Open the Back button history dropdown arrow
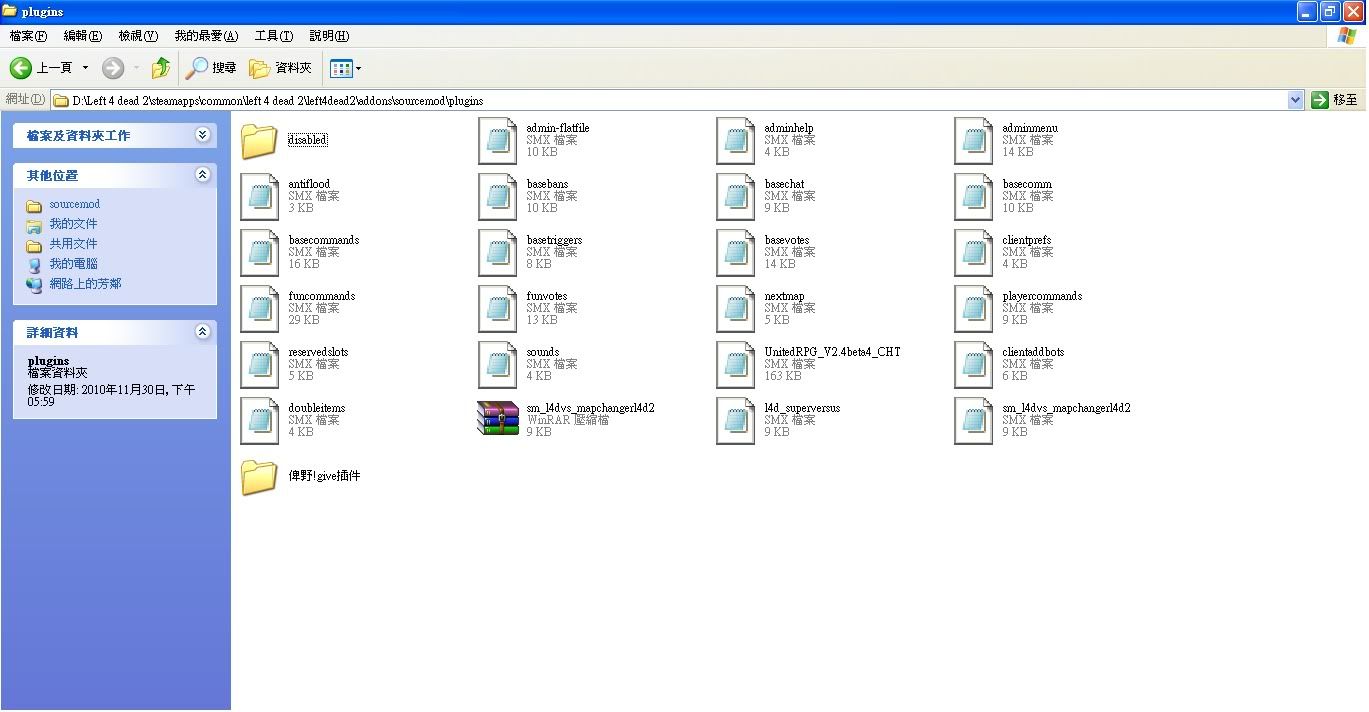Viewport: 1369px width, 712px height. coord(85,68)
